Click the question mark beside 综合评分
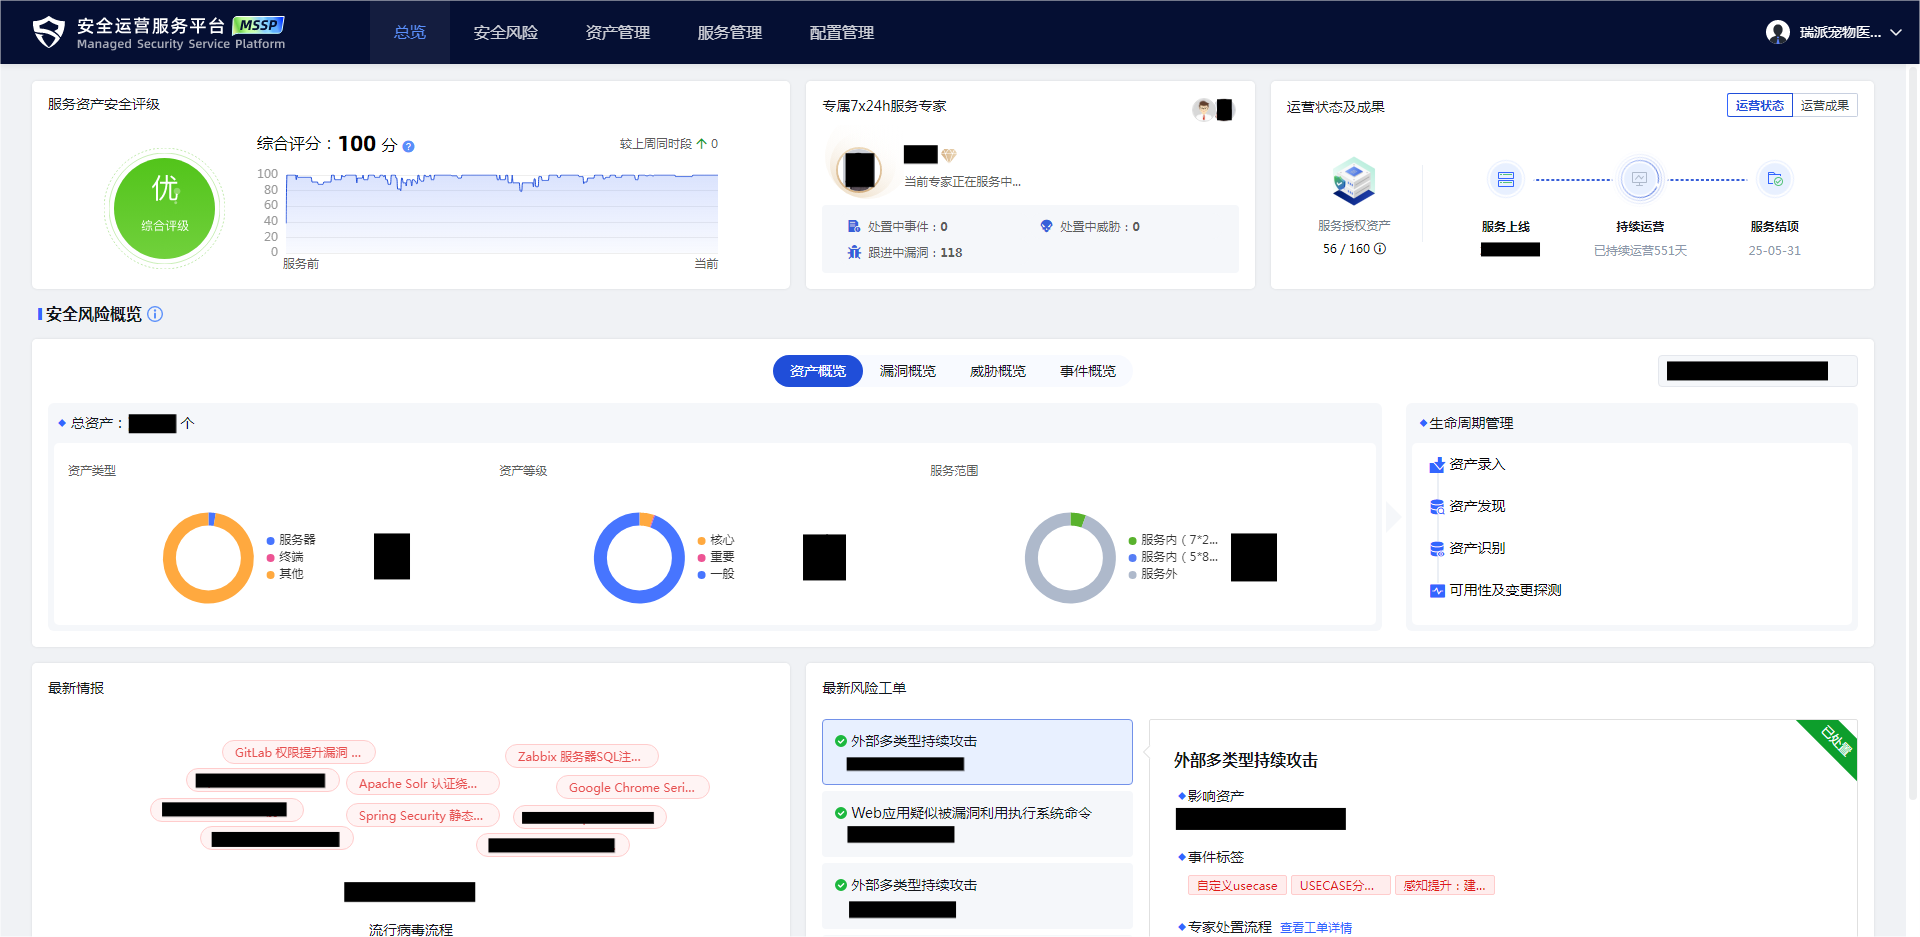The width and height of the screenshot is (1920, 937). click(x=407, y=145)
